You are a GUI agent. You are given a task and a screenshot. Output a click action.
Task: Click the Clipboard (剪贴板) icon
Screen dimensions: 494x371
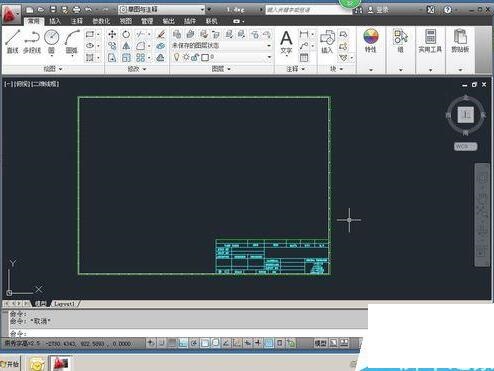point(460,41)
